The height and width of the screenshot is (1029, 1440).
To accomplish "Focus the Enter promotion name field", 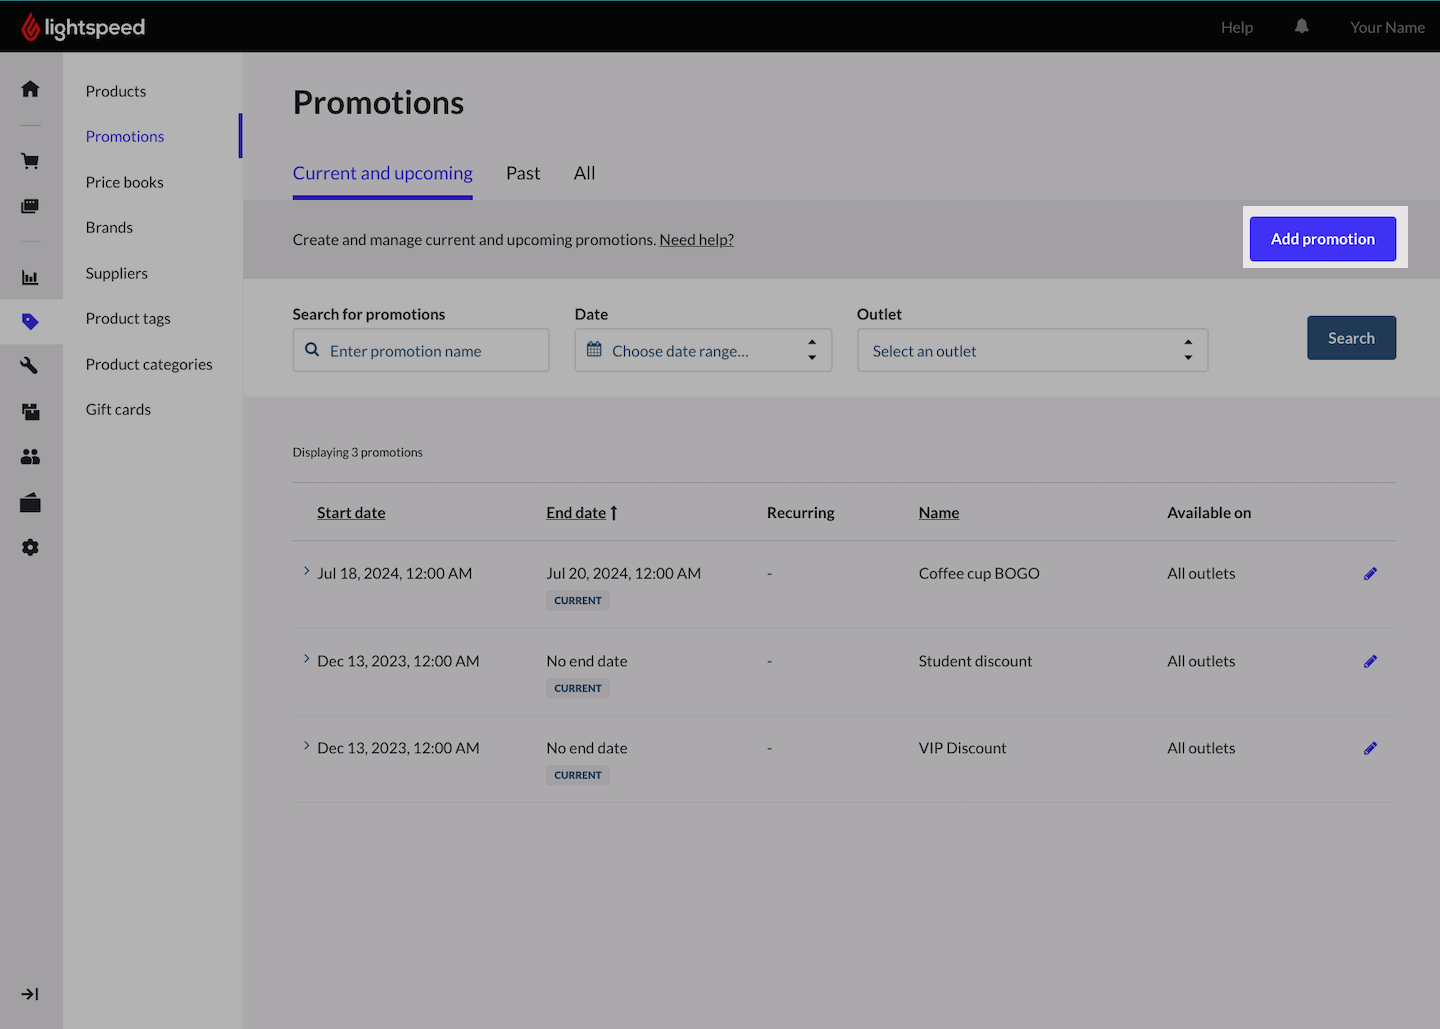I will point(421,350).
